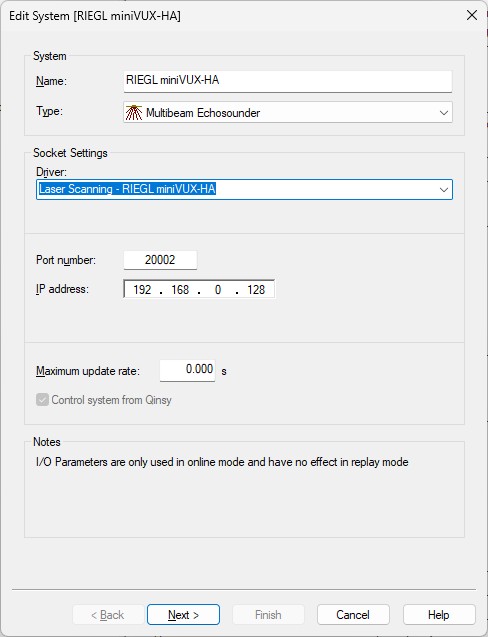Close the Edit System dialog
488x637 pixels.
[x=472, y=15]
